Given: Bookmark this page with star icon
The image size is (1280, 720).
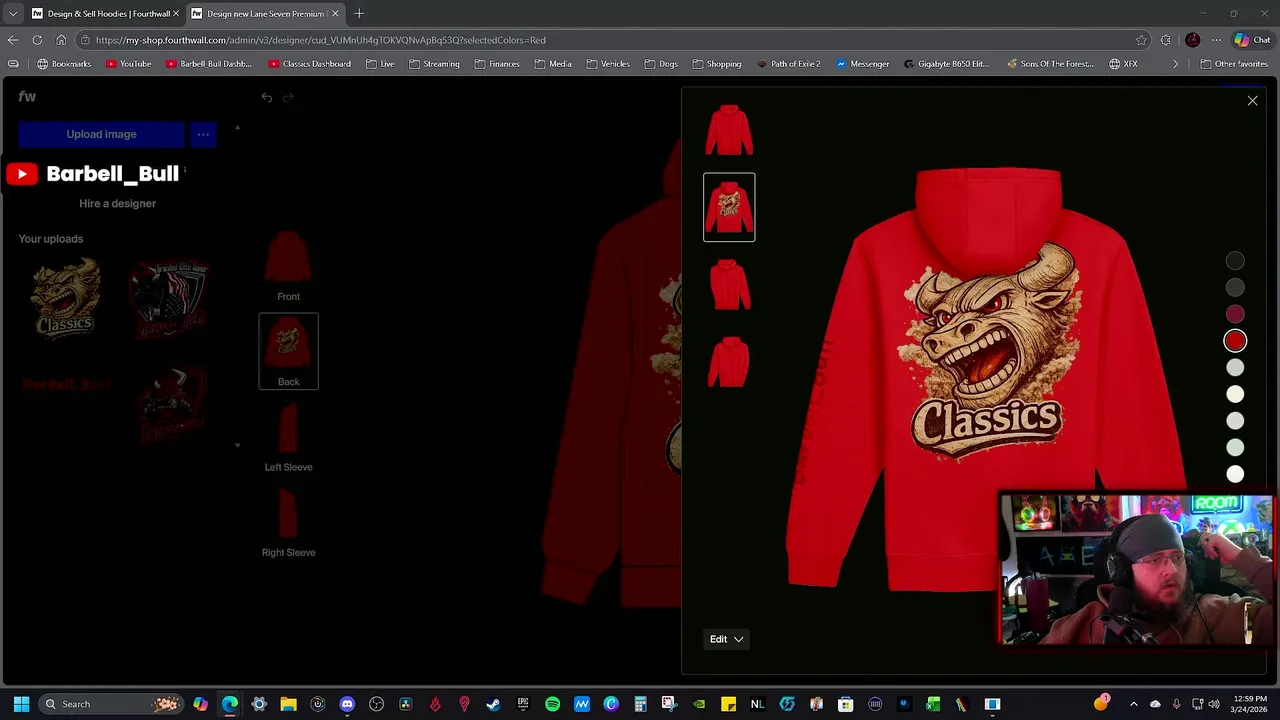Looking at the screenshot, I should point(1141,40).
